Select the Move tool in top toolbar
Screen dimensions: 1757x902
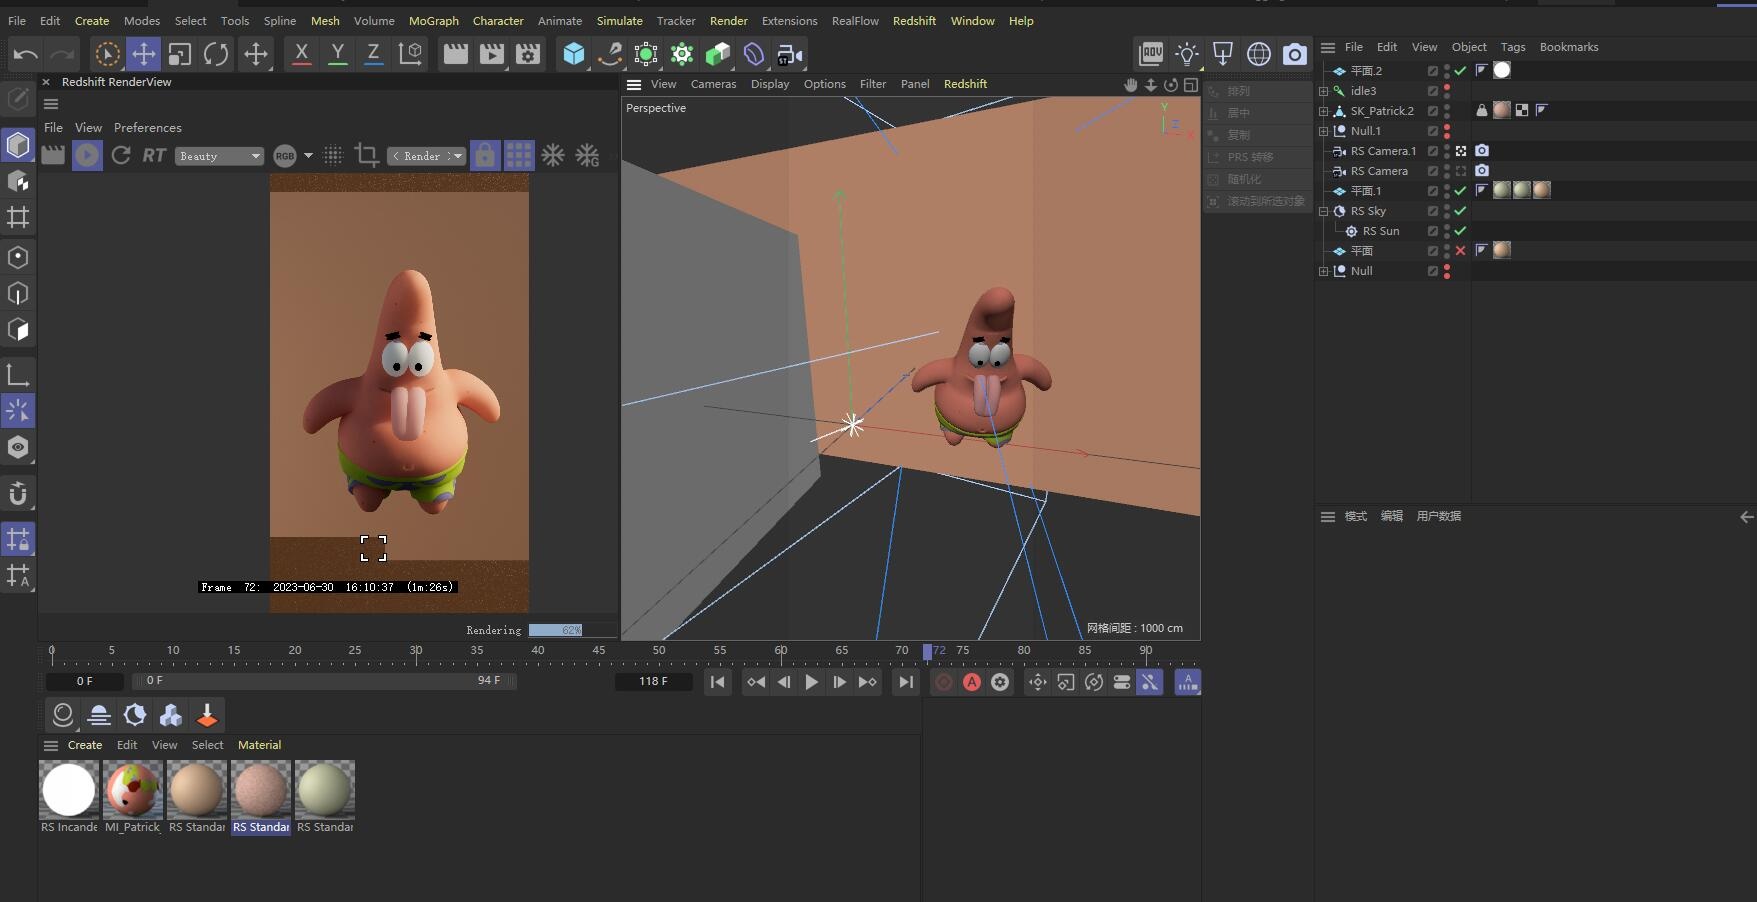pyautogui.click(x=143, y=54)
